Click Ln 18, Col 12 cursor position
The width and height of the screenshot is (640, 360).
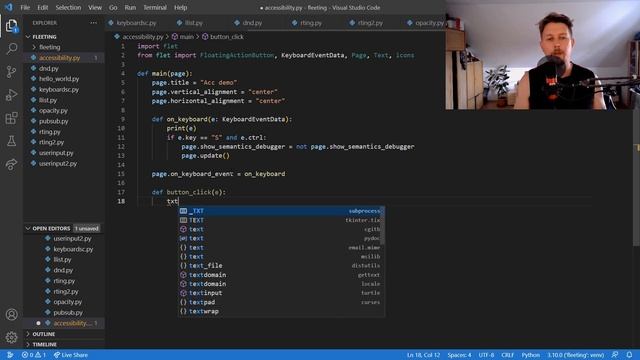coord(423,355)
